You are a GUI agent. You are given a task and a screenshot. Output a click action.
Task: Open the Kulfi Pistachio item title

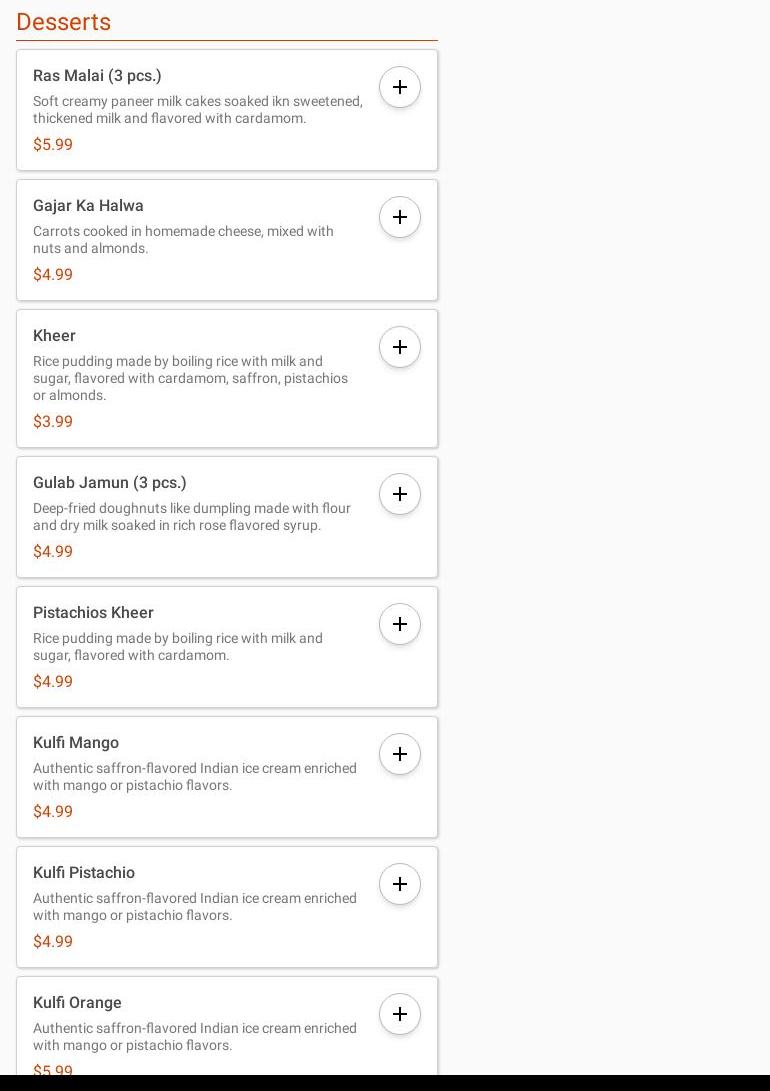(x=84, y=873)
